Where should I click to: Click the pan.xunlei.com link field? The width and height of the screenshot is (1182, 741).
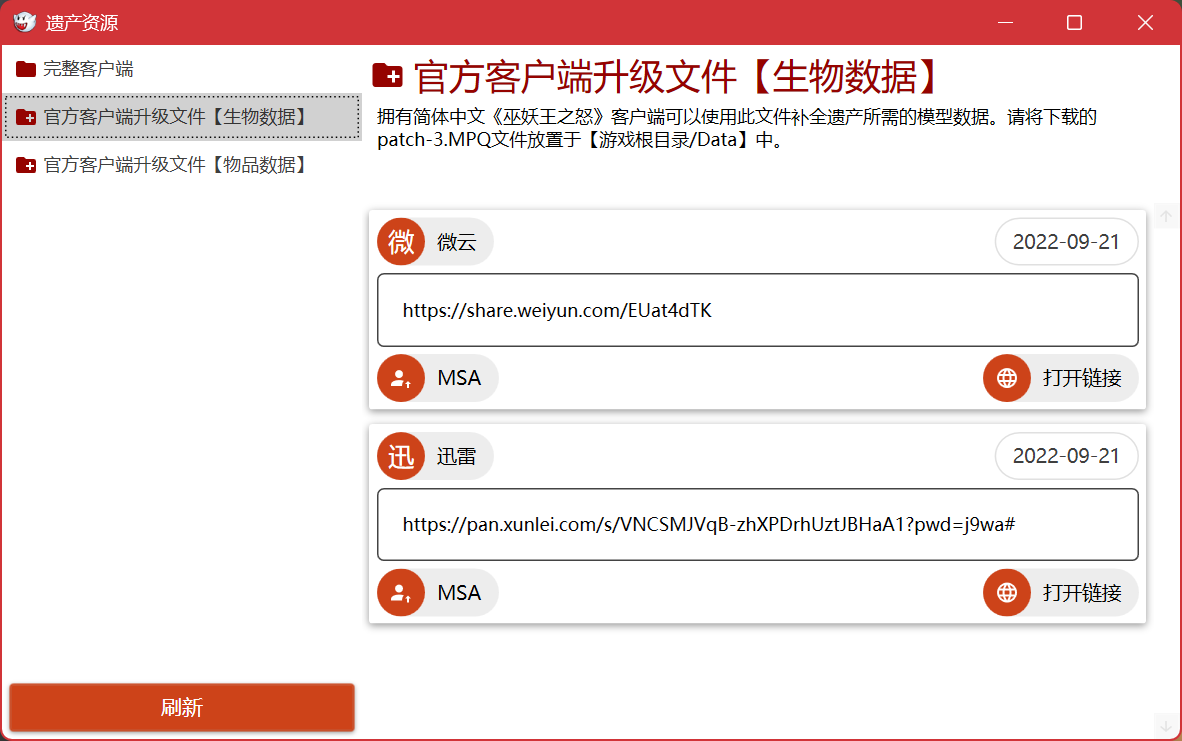758,525
